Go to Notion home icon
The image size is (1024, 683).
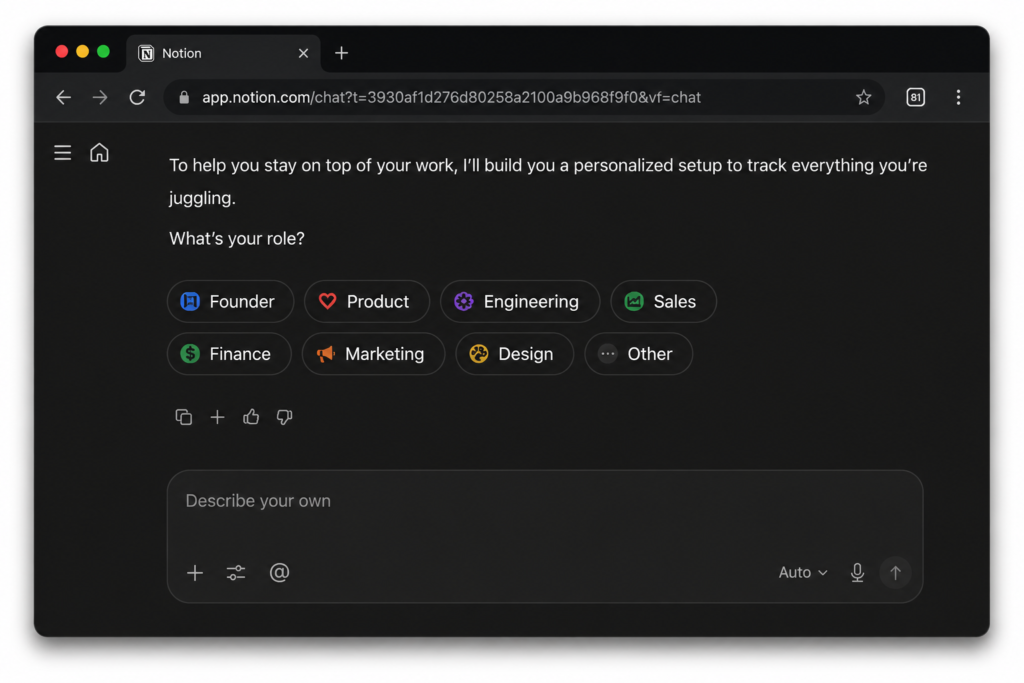(99, 153)
